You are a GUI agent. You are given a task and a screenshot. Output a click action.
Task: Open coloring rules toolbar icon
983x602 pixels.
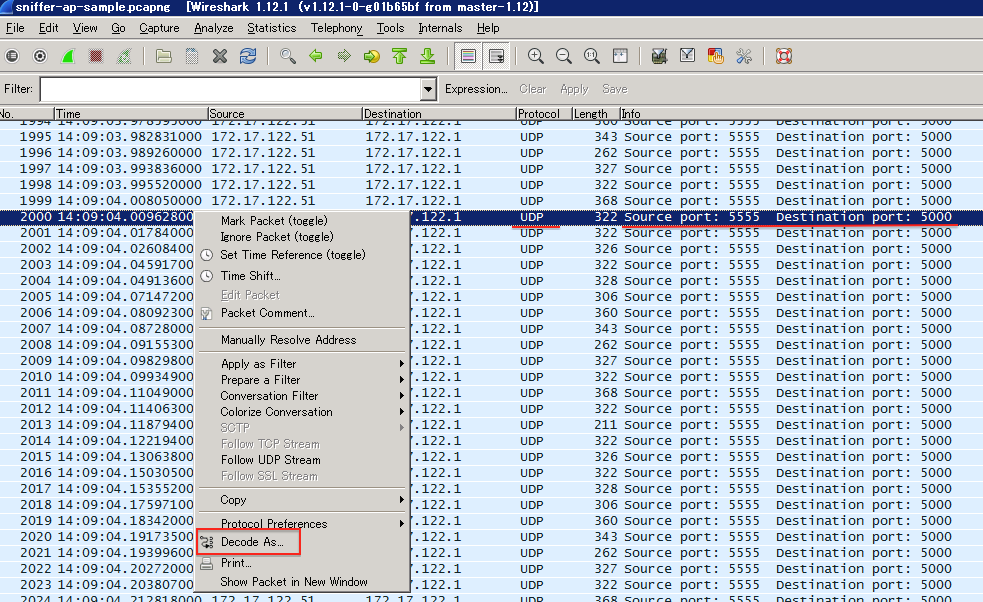715,56
